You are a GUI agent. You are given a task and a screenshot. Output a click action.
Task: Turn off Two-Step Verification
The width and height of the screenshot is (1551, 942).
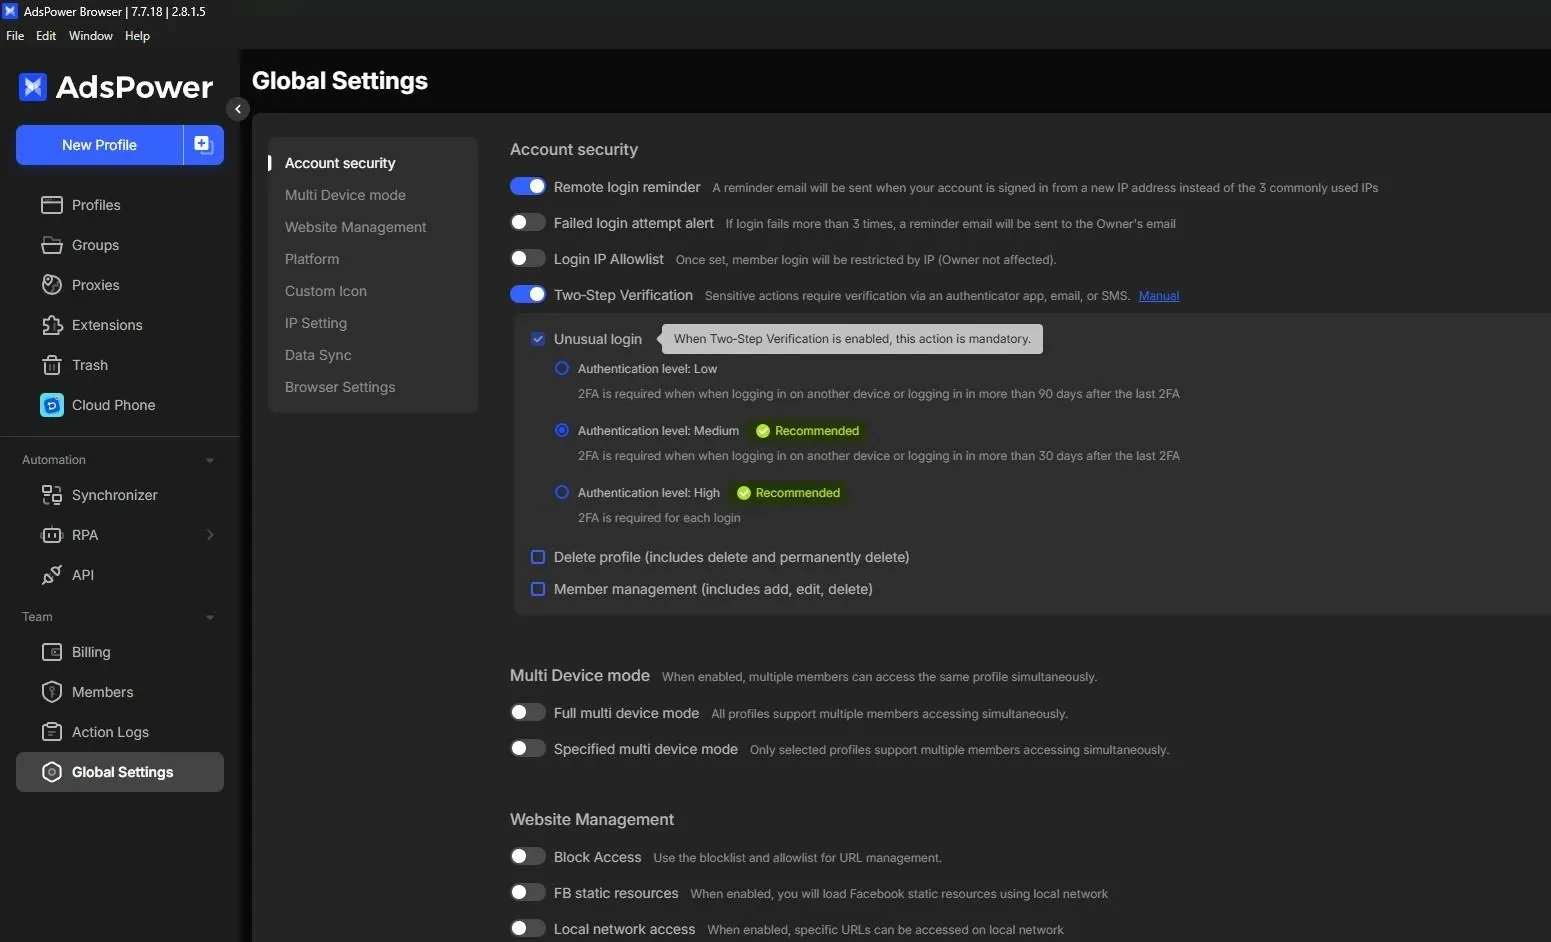(x=528, y=294)
